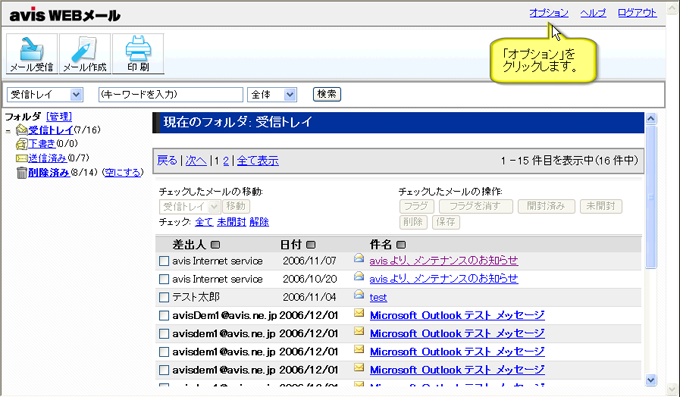This screenshot has width=680, height=397.
Task: Click sort icon next to 差出人 header
Action: [x=215, y=245]
